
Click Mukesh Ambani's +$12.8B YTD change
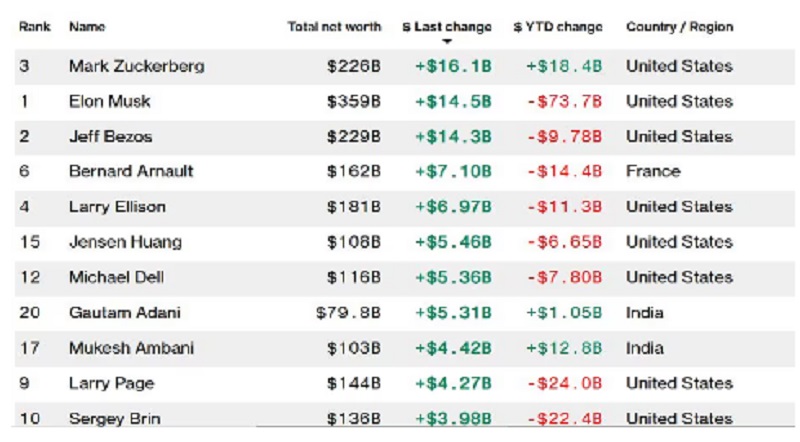564,348
